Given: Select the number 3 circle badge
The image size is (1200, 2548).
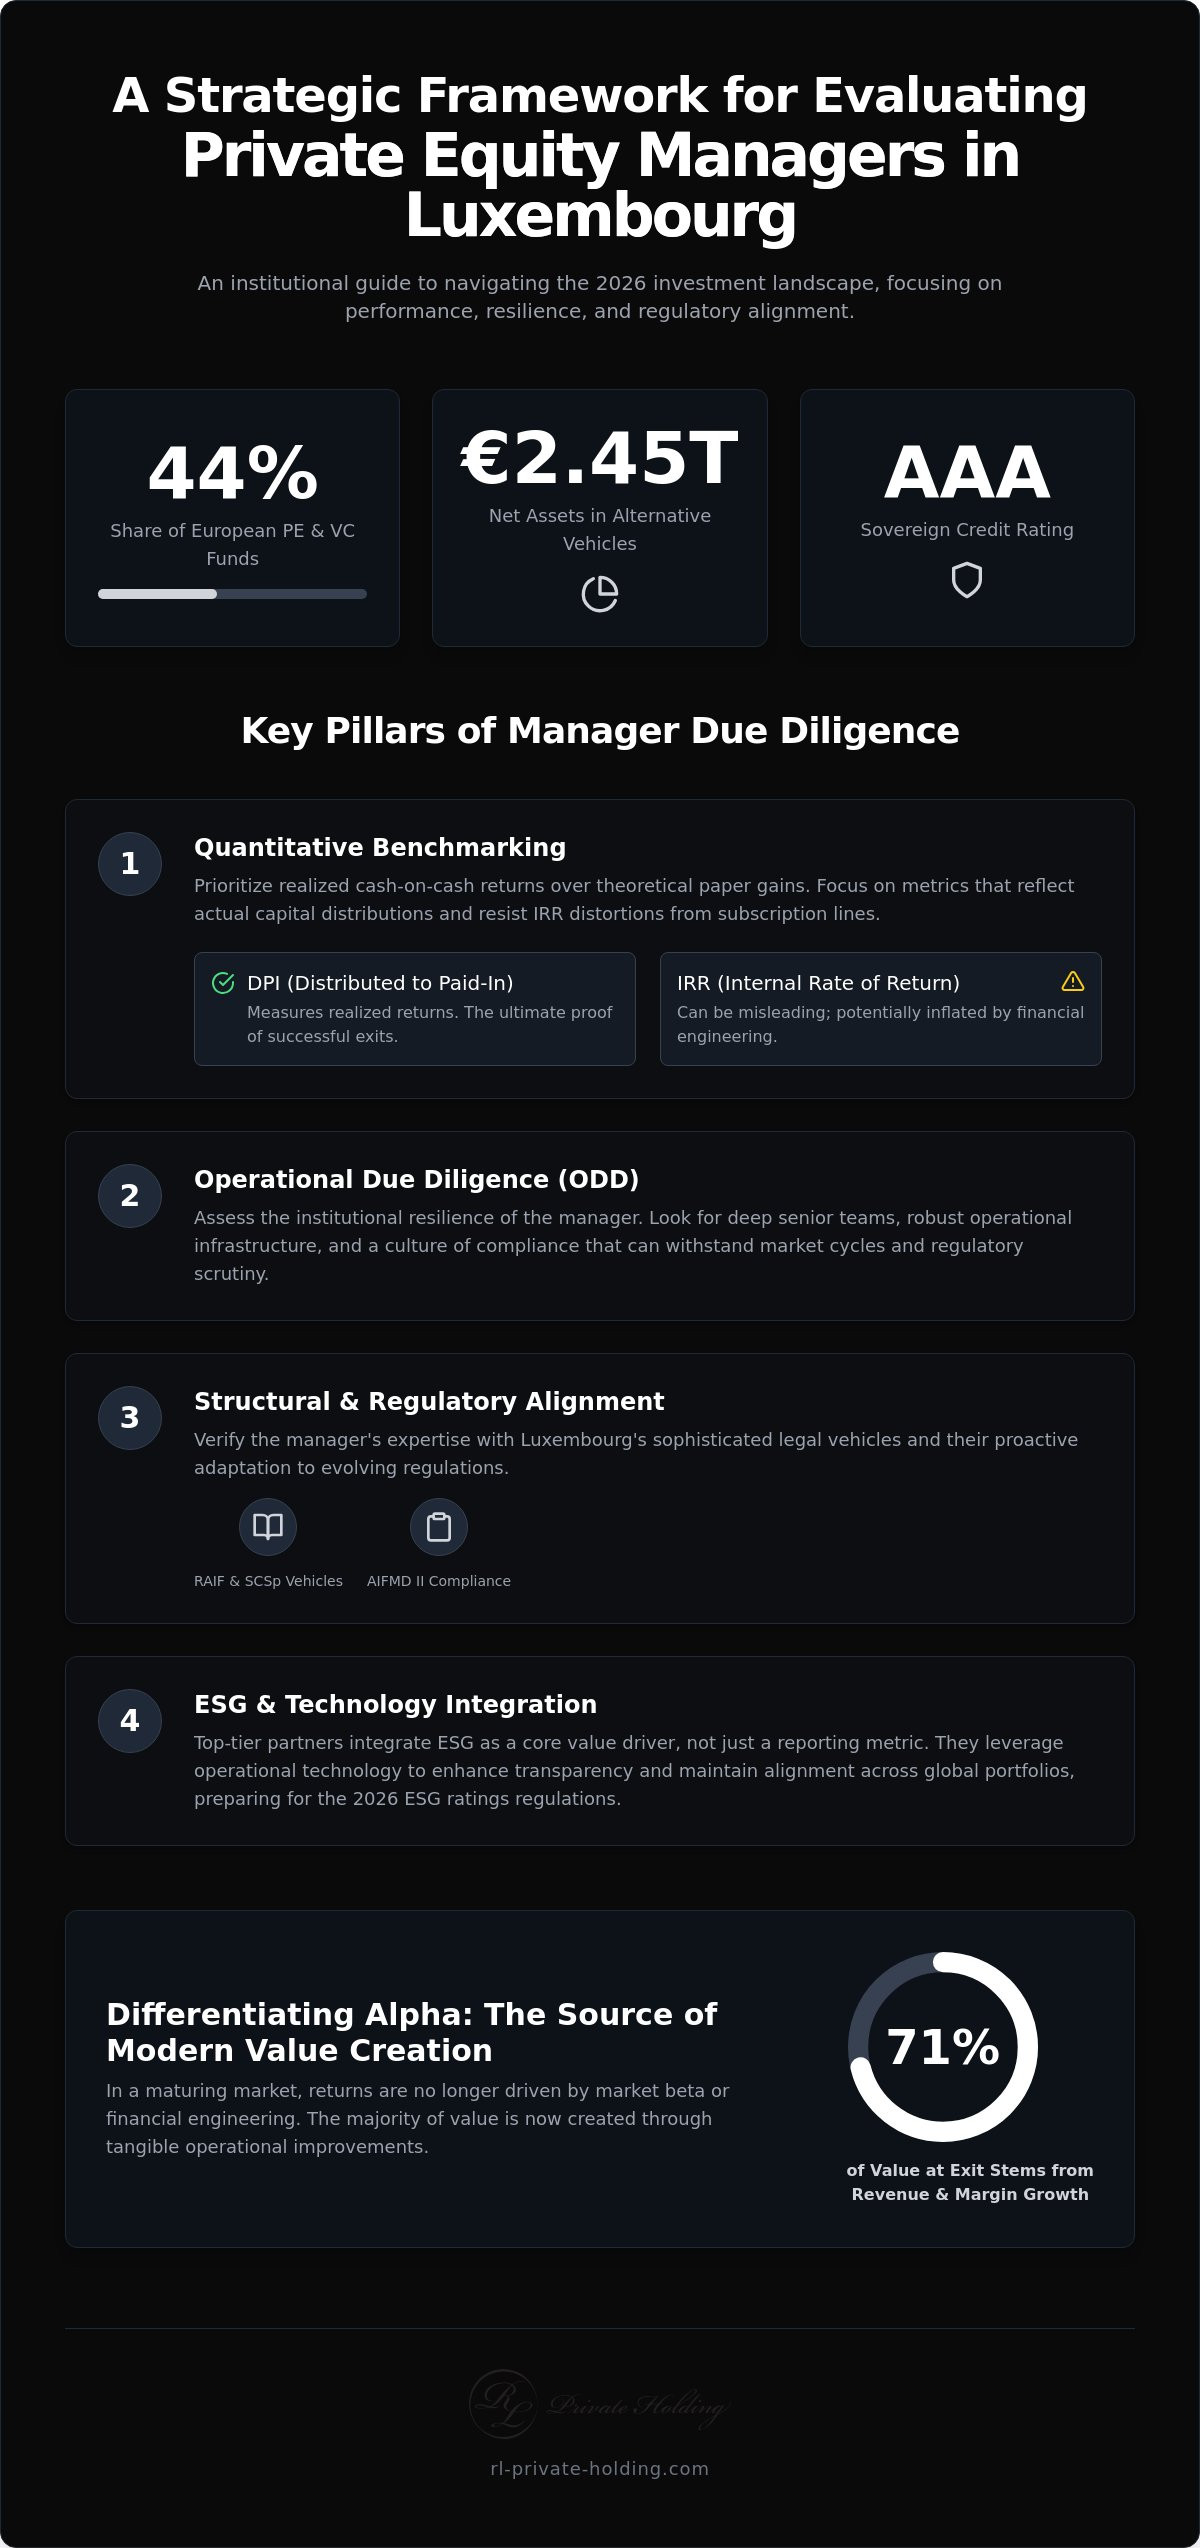Looking at the screenshot, I should tap(130, 1418).
